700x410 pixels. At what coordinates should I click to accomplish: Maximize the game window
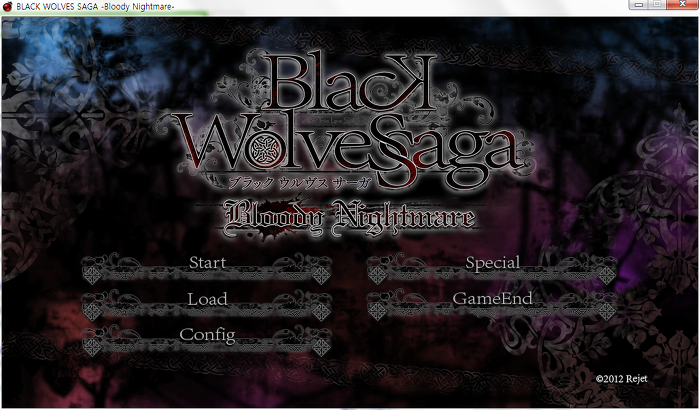coord(657,5)
